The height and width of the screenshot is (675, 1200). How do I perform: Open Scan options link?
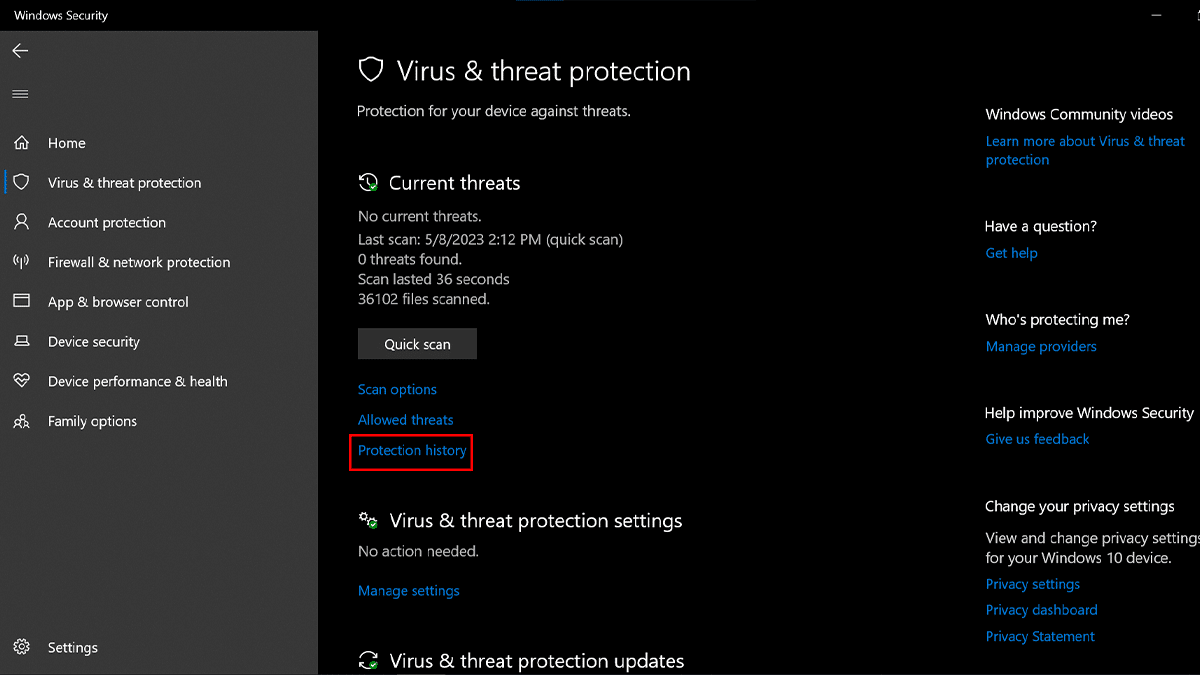pos(397,390)
